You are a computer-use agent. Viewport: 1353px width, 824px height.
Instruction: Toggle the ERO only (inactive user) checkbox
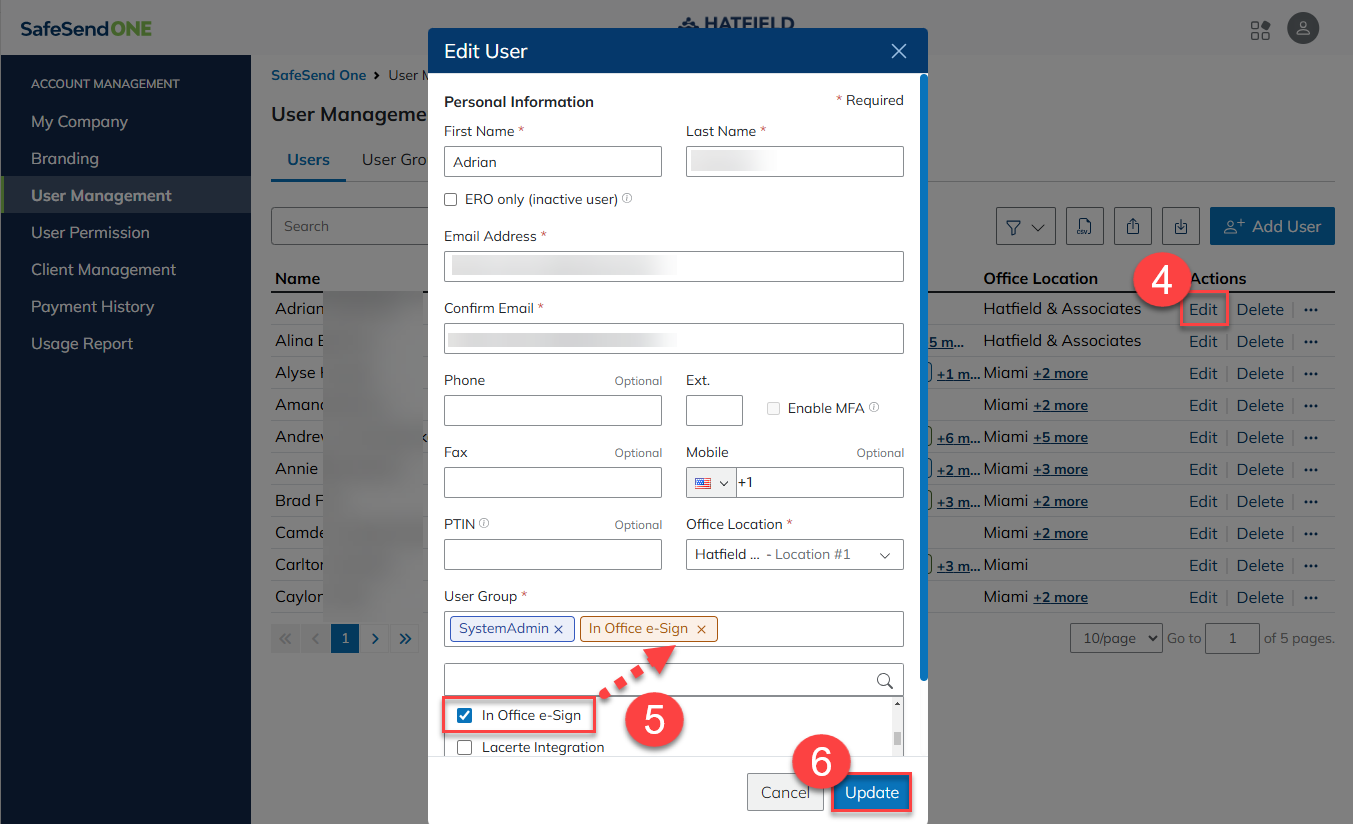pyautogui.click(x=451, y=200)
